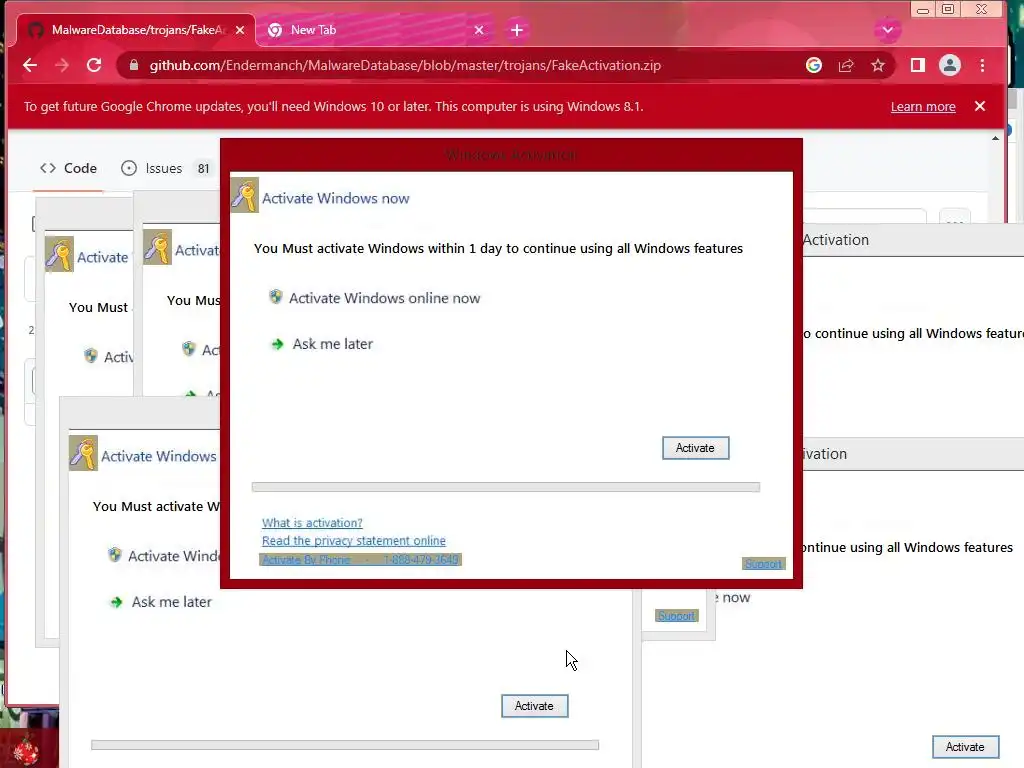Choose Ask me later in bottom-left dialog
Screen dimensions: 1024x768
(x=171, y=602)
